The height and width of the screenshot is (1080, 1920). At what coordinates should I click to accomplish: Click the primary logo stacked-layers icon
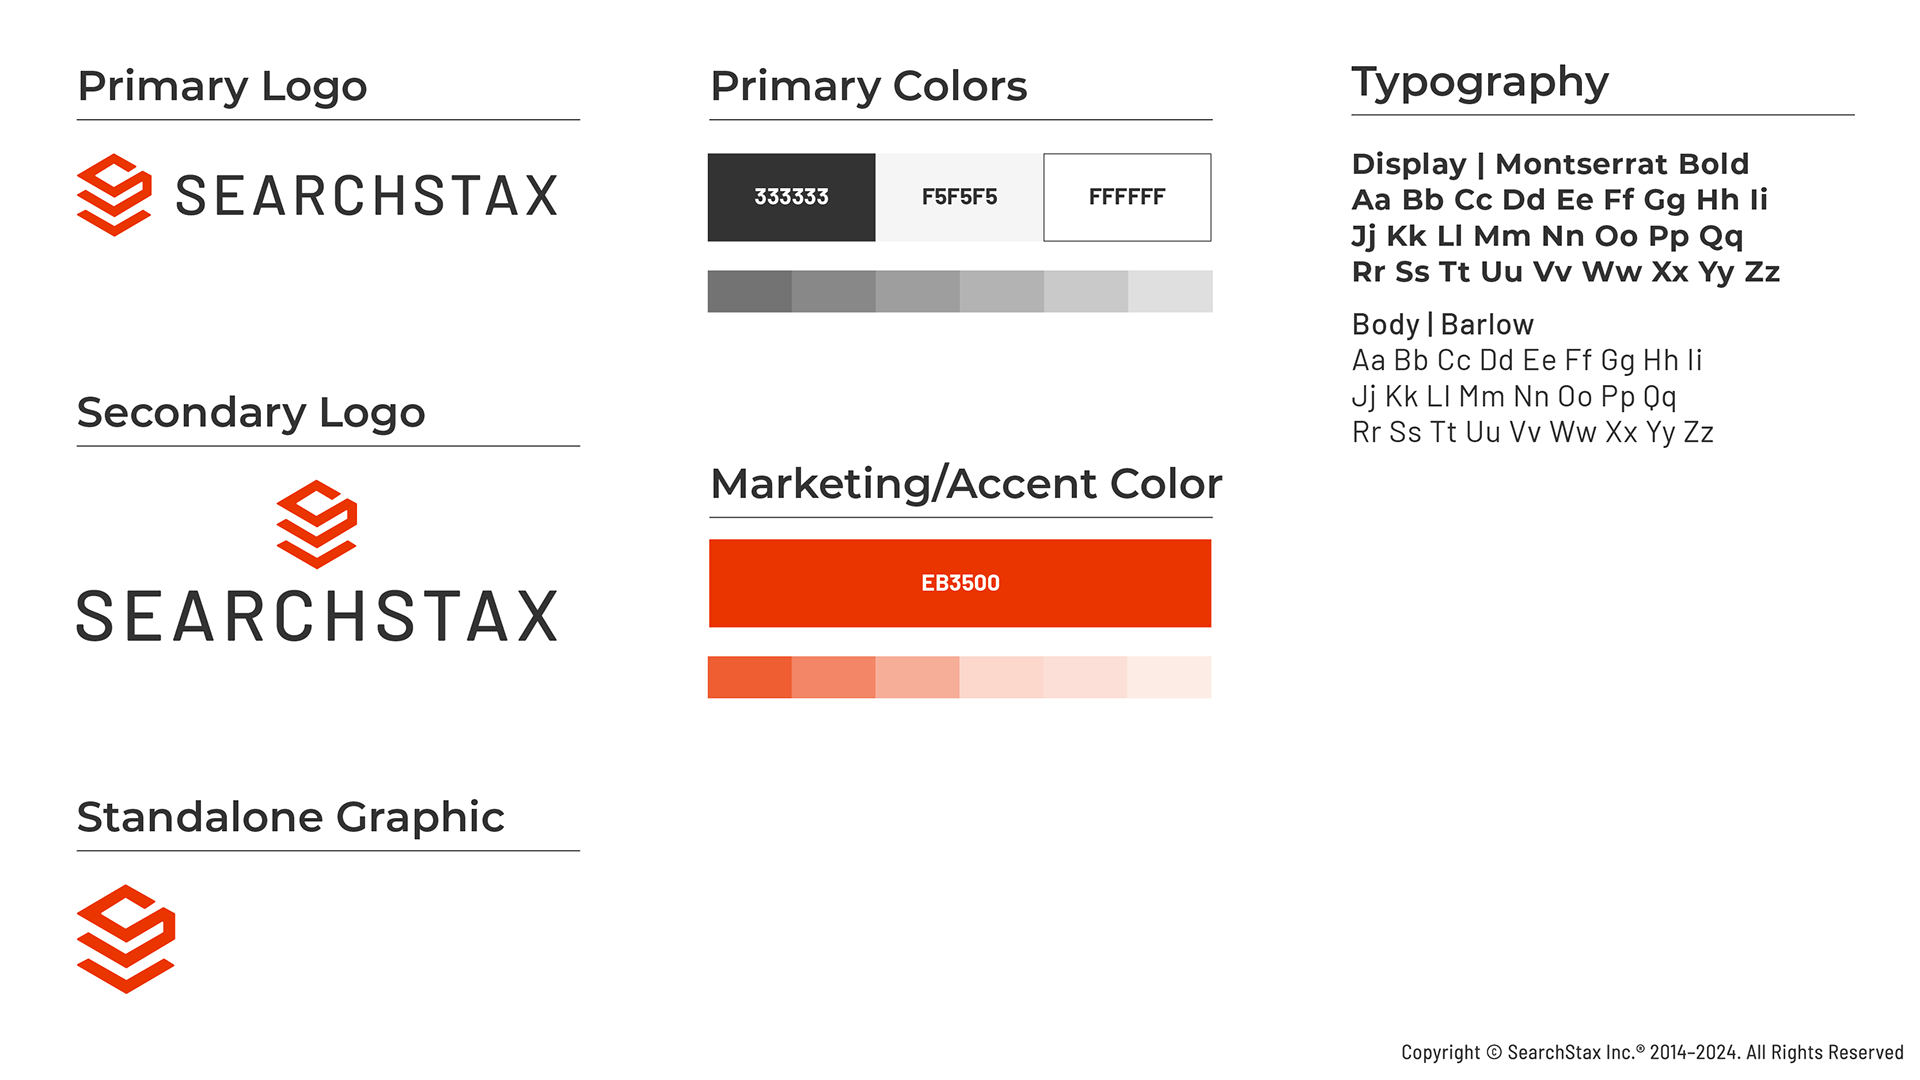click(x=114, y=195)
